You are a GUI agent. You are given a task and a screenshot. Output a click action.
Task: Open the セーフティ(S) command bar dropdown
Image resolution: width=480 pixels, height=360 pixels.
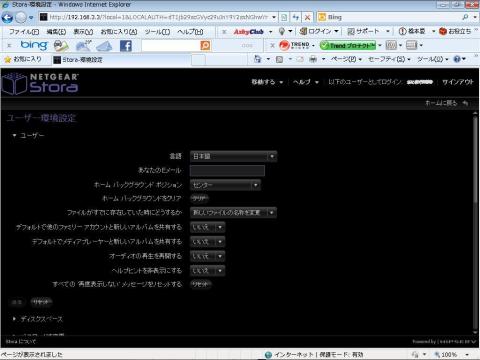click(x=389, y=59)
